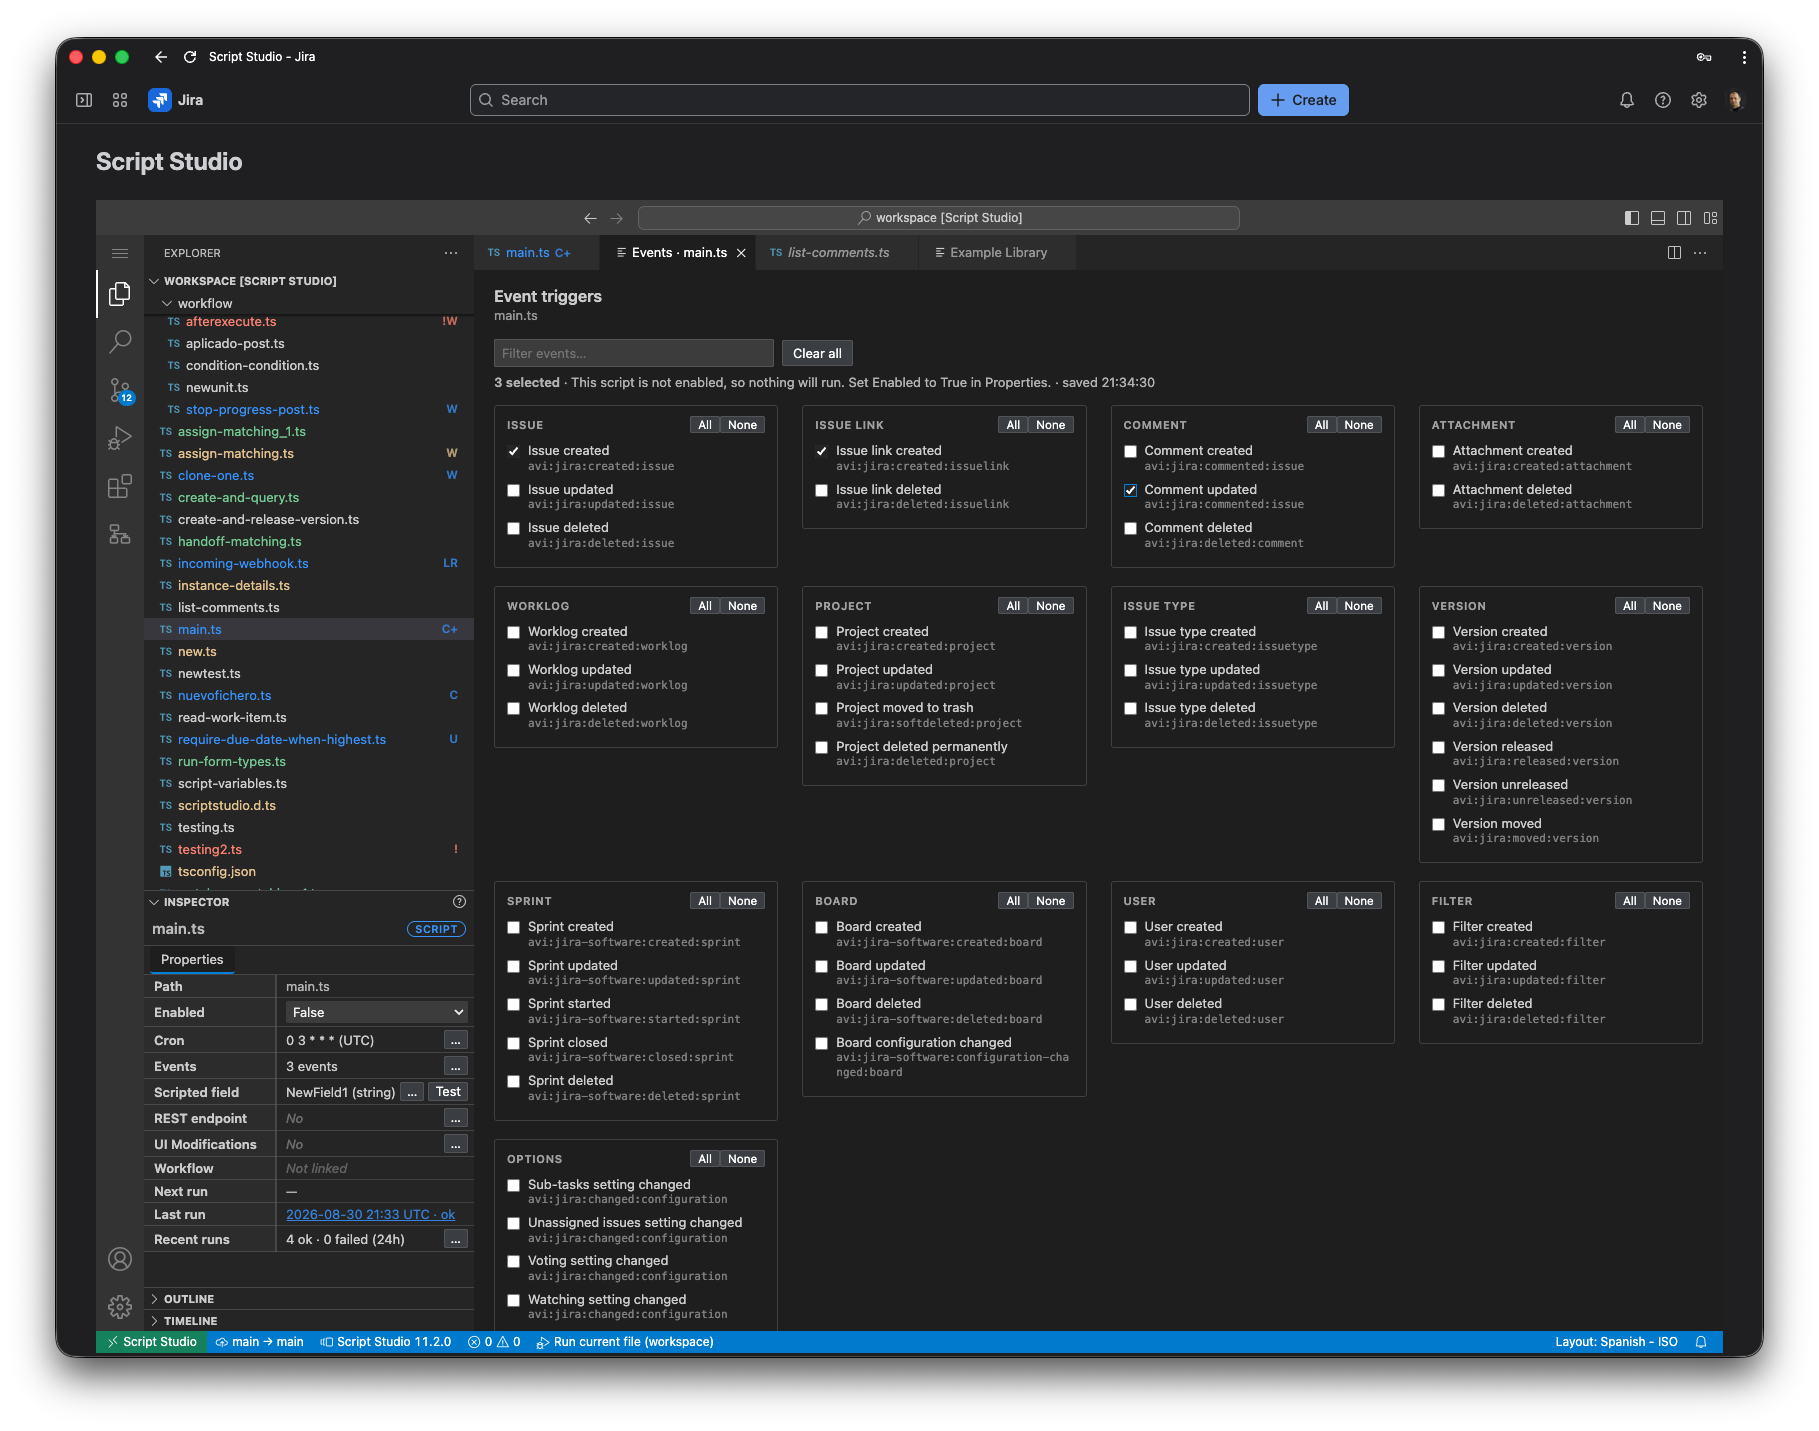This screenshot has width=1819, height=1431.
Task: Customize layout icon in title bar
Action: click(x=1711, y=218)
